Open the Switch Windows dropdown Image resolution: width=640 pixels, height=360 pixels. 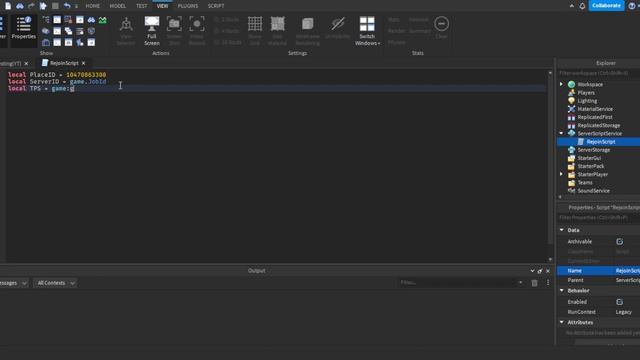pos(367,31)
